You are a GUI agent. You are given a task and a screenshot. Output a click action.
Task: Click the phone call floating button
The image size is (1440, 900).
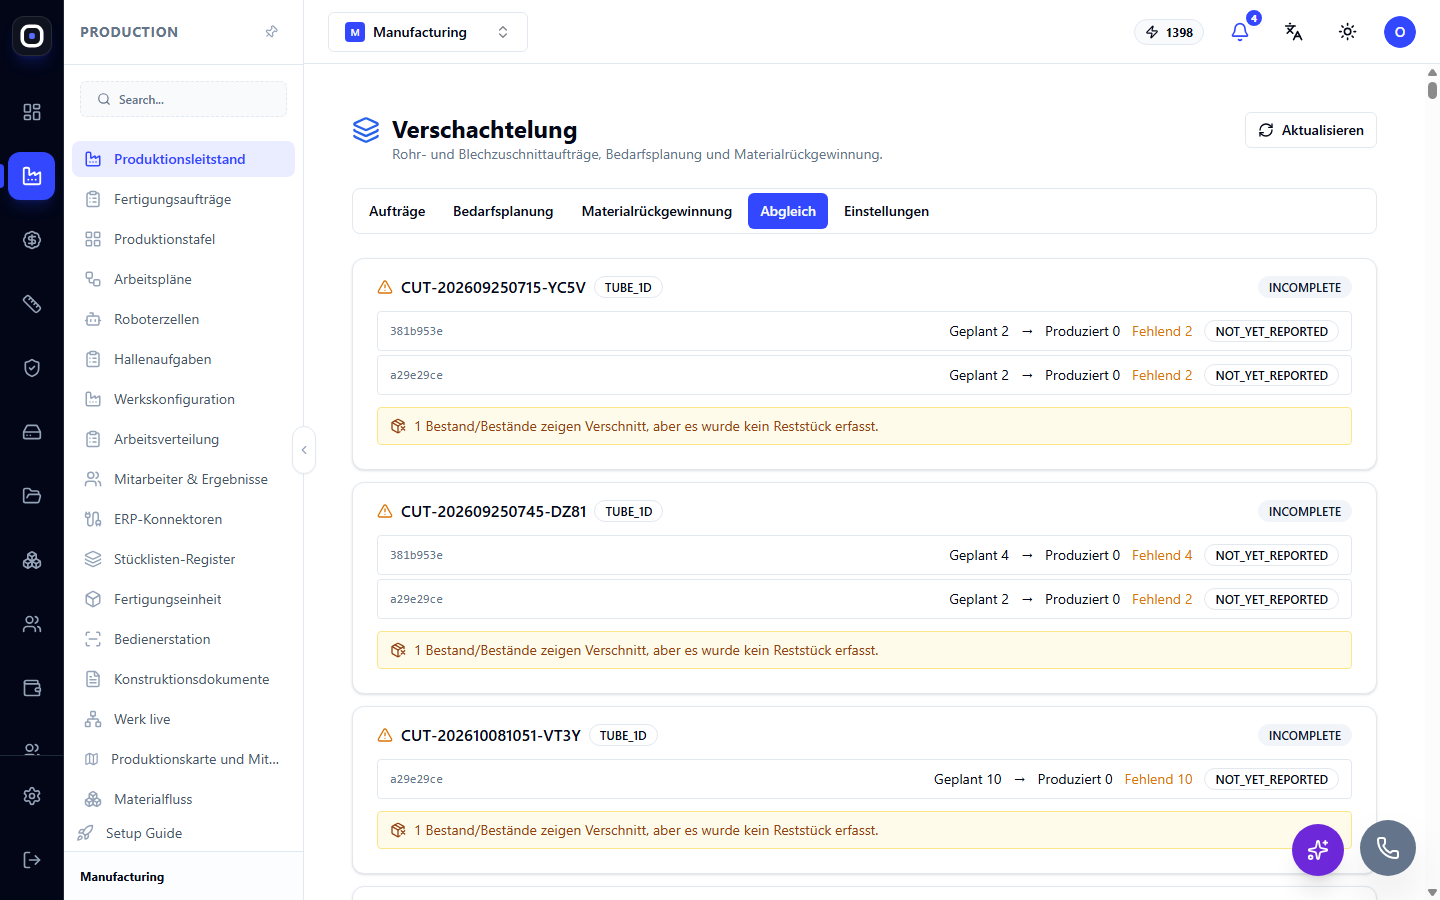pos(1388,848)
